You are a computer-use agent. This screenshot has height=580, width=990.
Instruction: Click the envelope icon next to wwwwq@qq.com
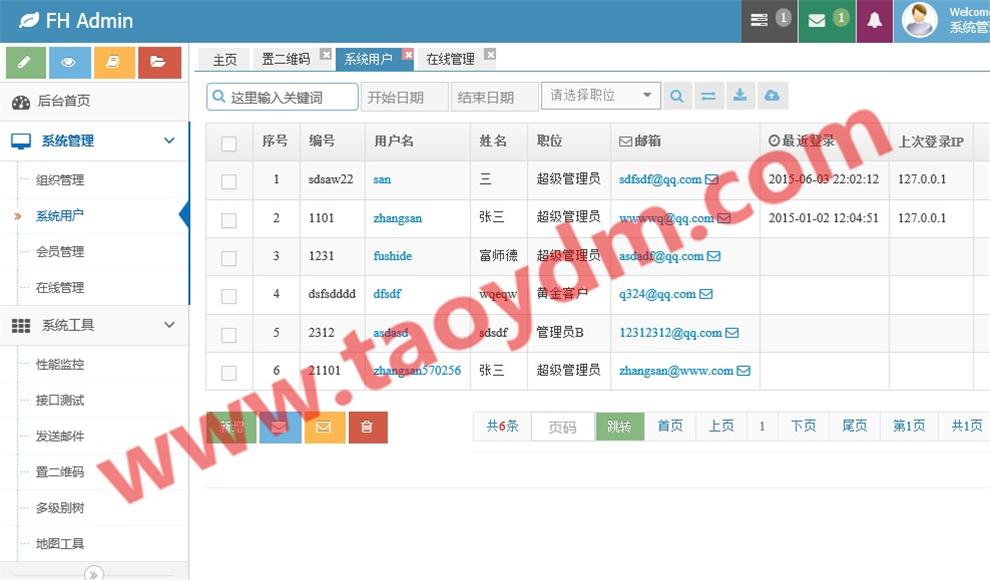pyautogui.click(x=724, y=218)
